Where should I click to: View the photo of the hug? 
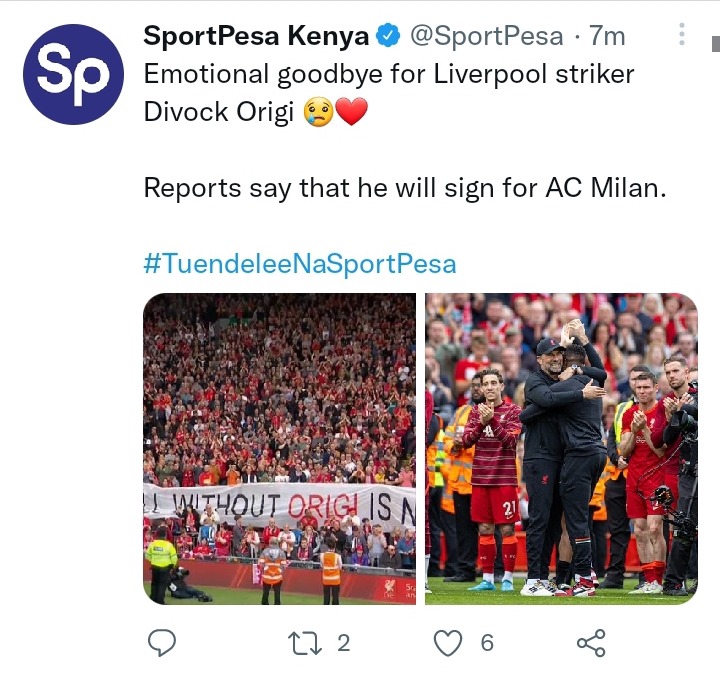(561, 449)
